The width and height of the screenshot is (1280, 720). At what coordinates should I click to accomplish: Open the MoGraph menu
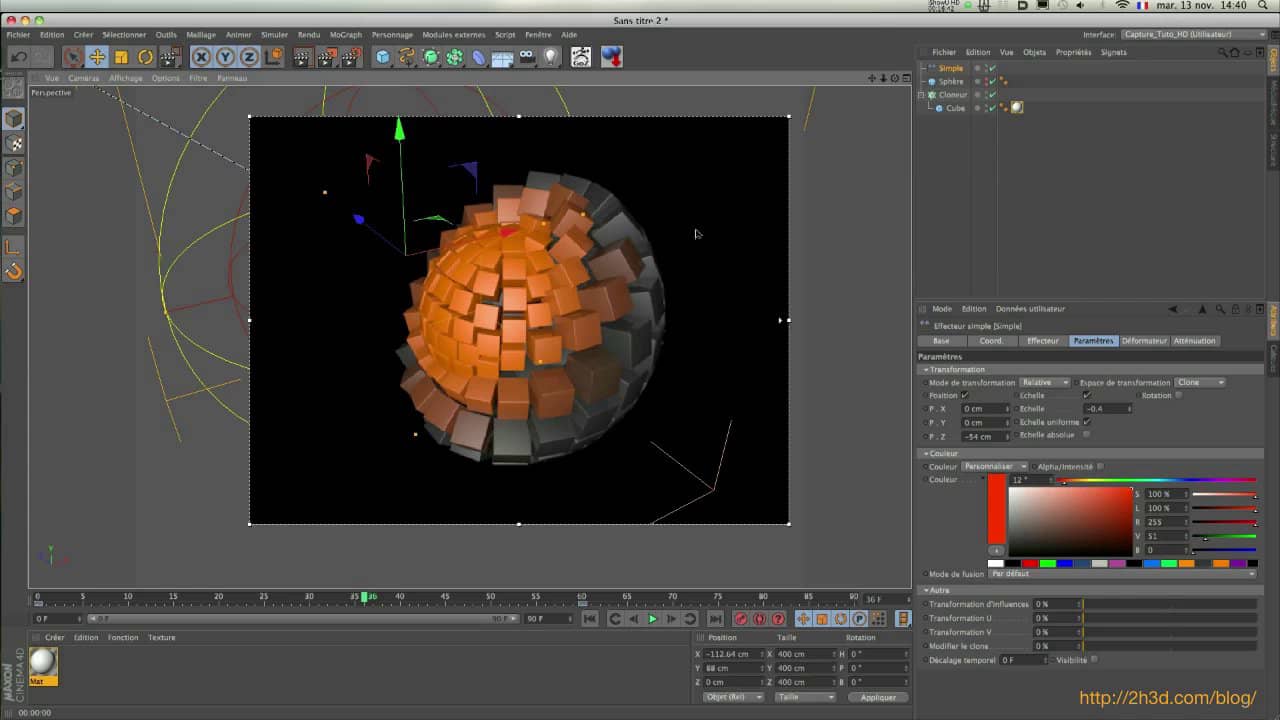pyautogui.click(x=345, y=34)
